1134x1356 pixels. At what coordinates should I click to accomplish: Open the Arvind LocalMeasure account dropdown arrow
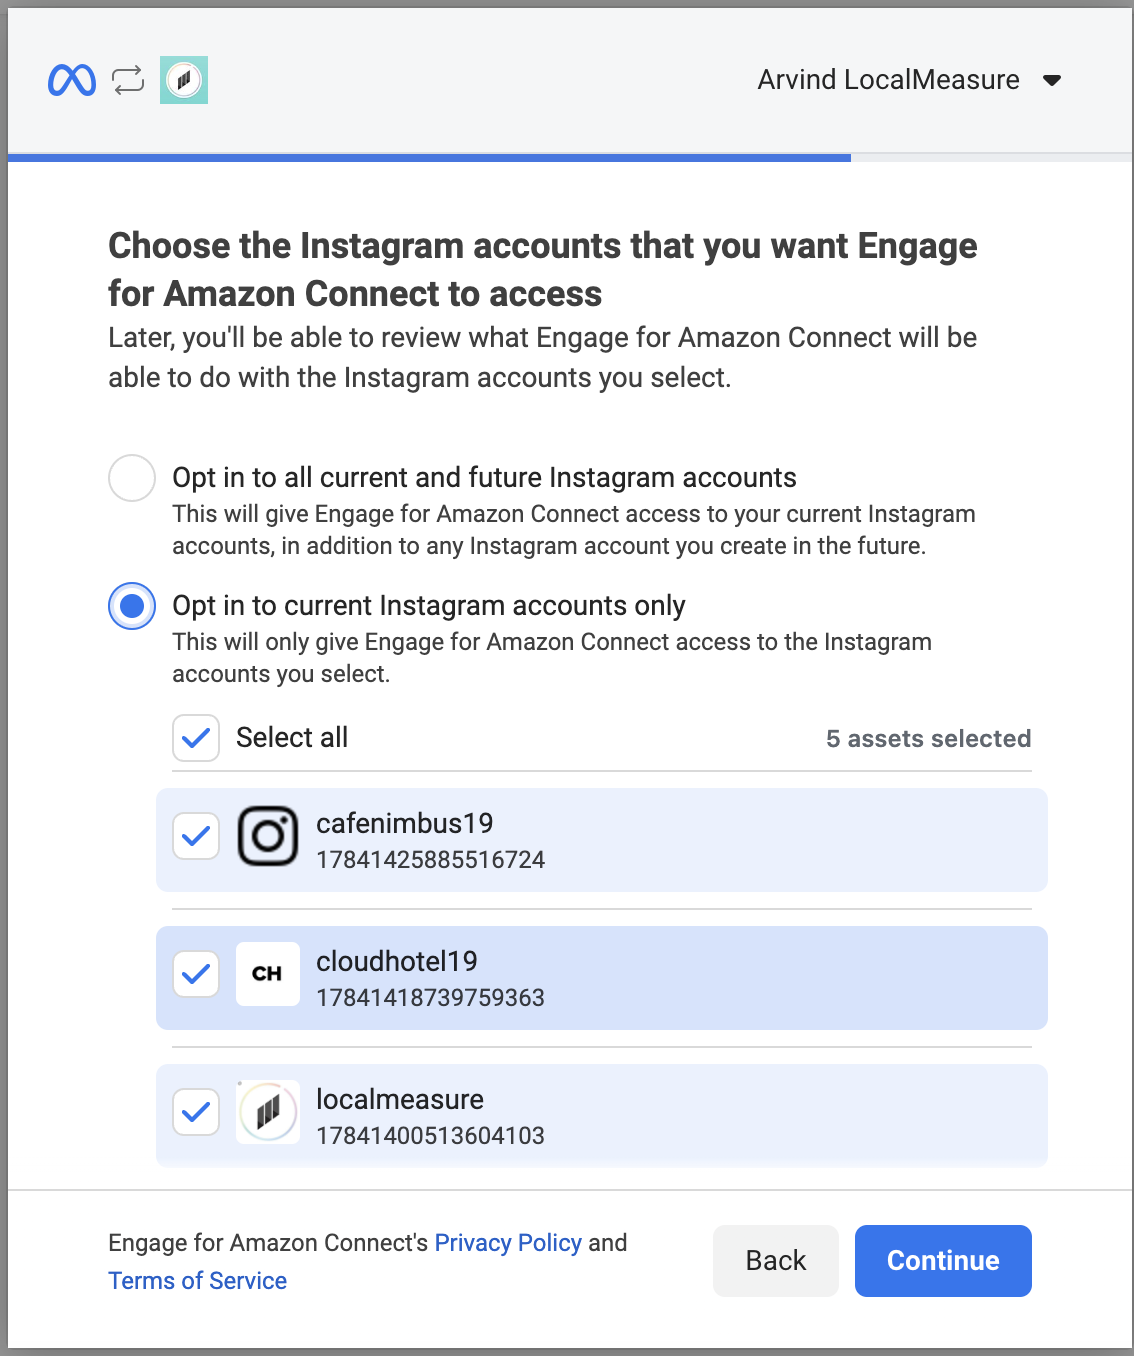[x=1052, y=80]
